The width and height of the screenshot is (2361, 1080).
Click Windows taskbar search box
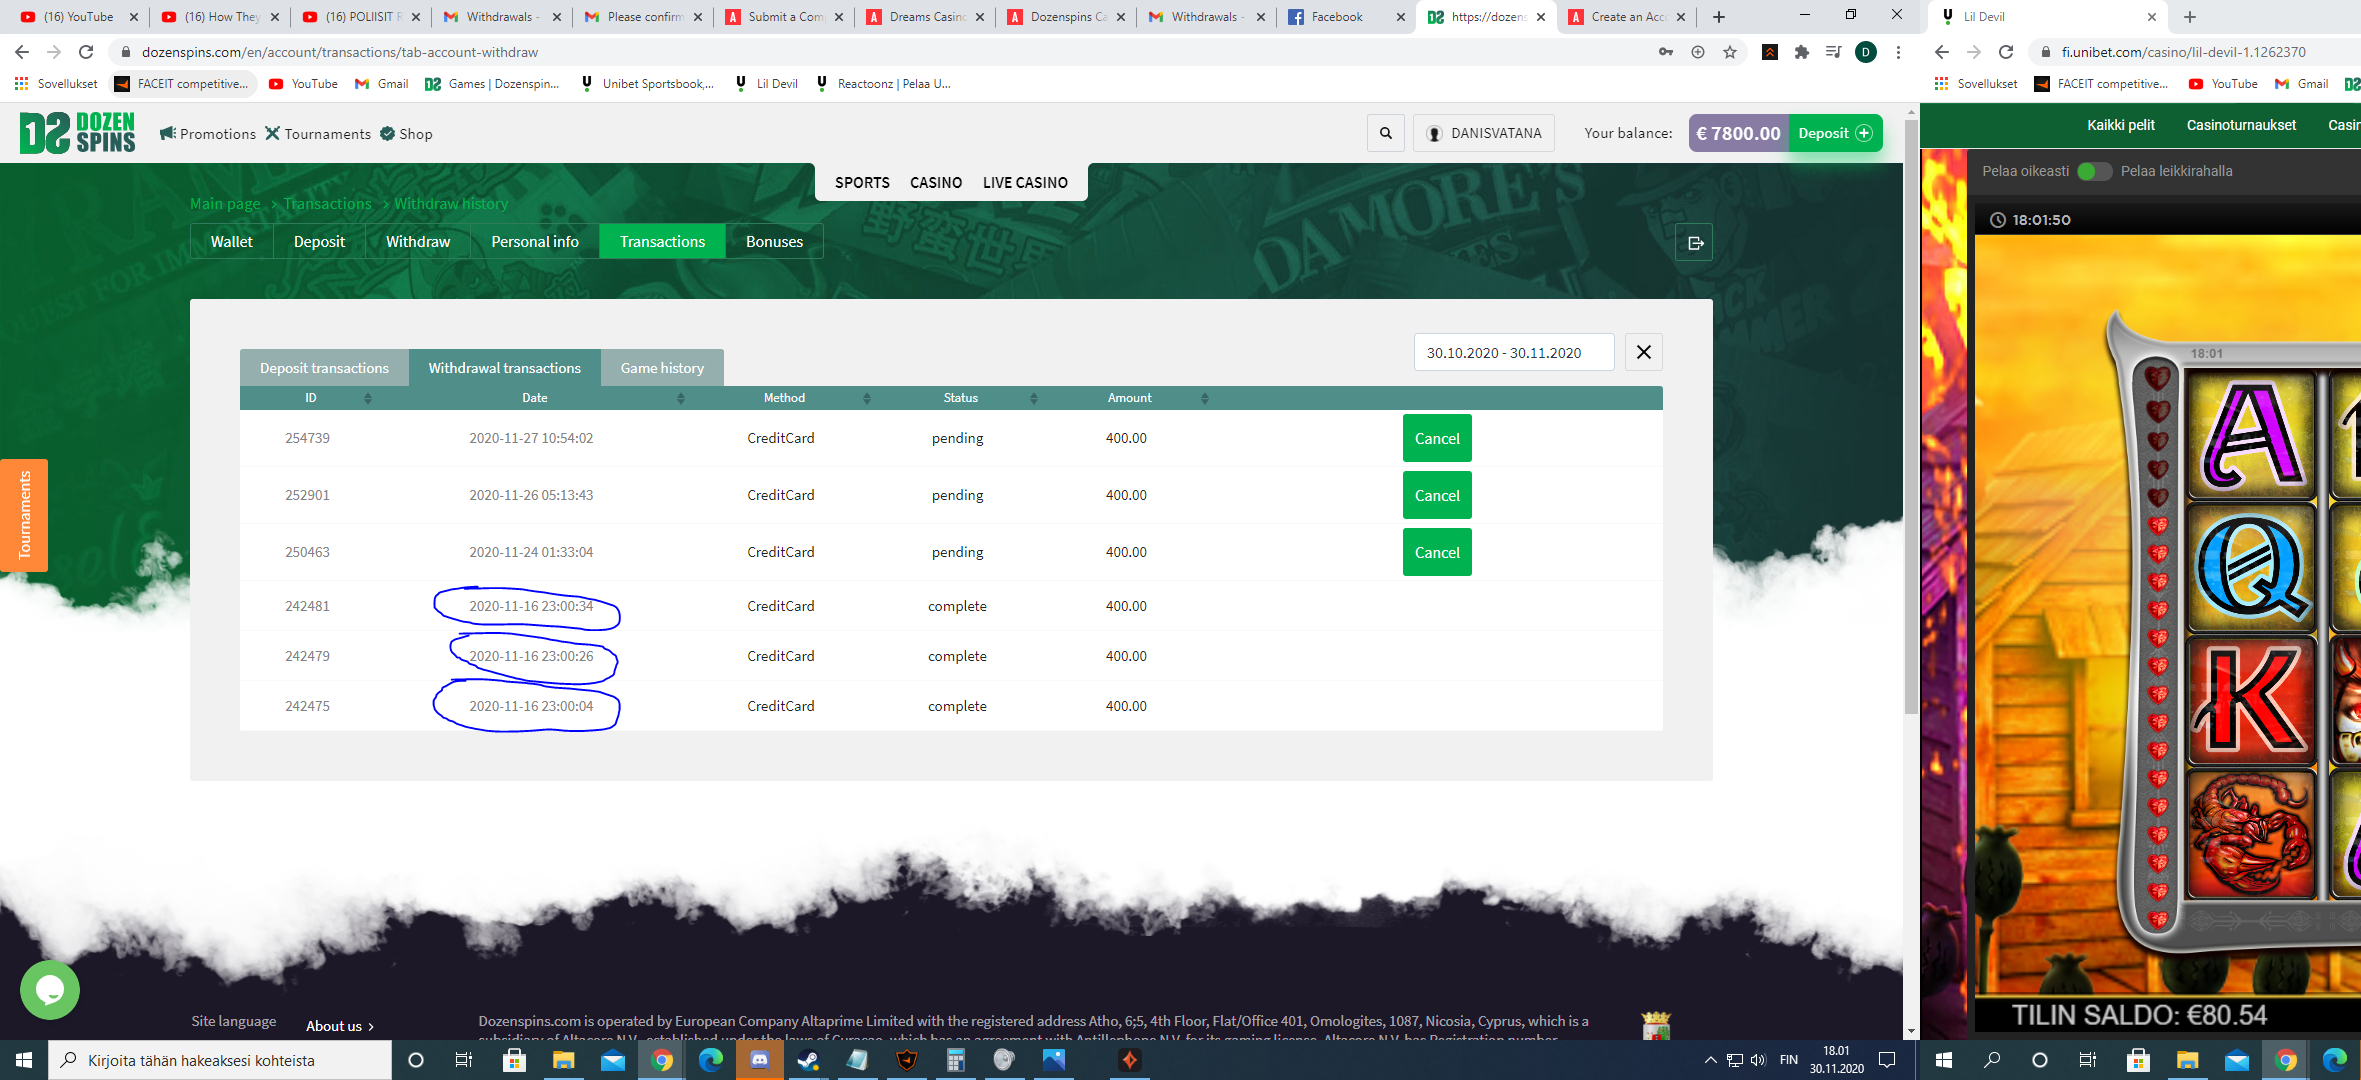[x=220, y=1060]
